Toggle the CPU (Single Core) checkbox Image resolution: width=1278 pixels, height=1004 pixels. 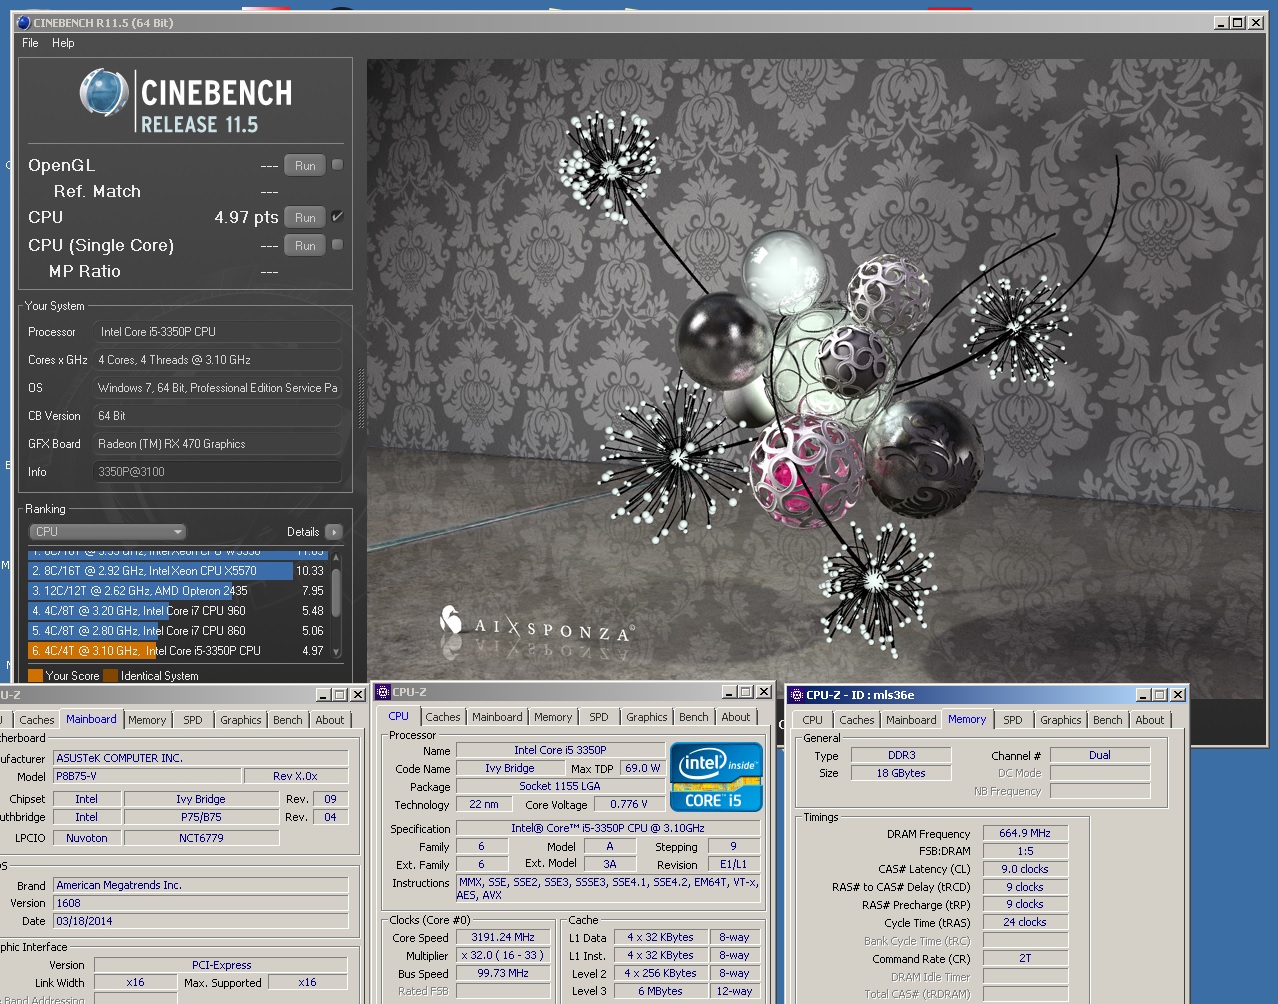[337, 244]
